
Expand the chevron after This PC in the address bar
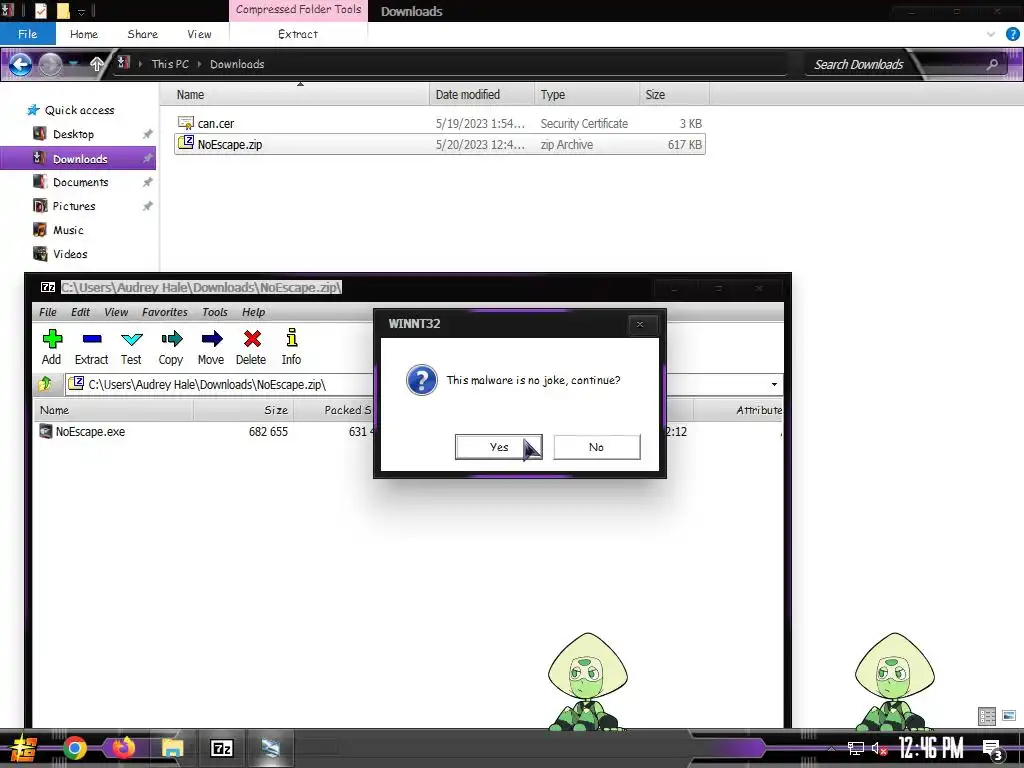(199, 64)
